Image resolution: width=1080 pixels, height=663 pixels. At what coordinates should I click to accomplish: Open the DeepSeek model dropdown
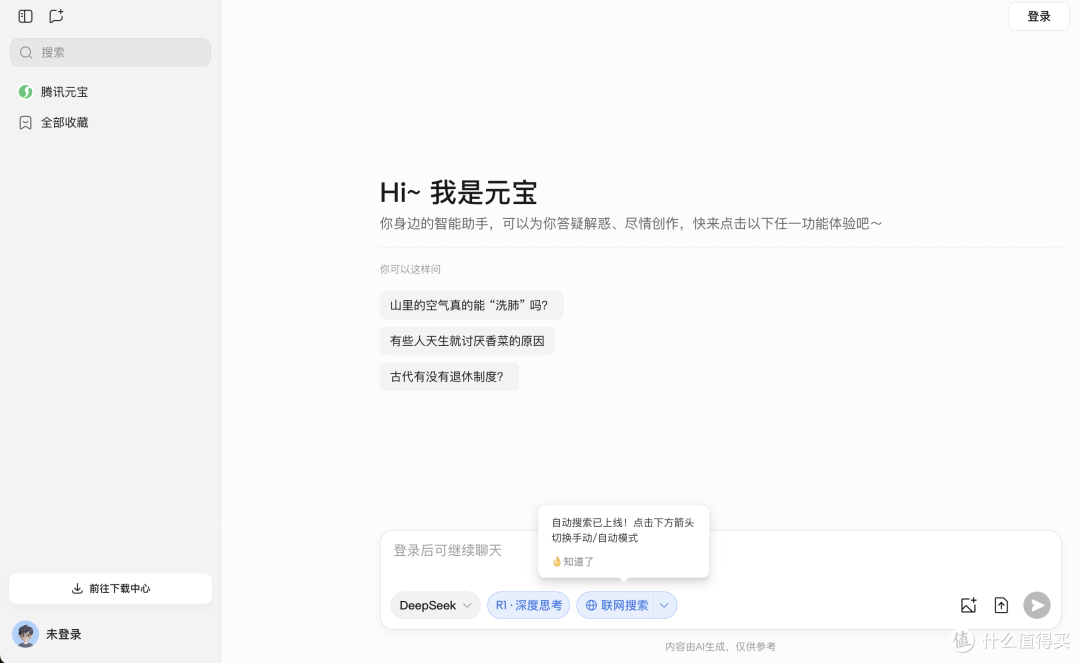[x=435, y=605]
